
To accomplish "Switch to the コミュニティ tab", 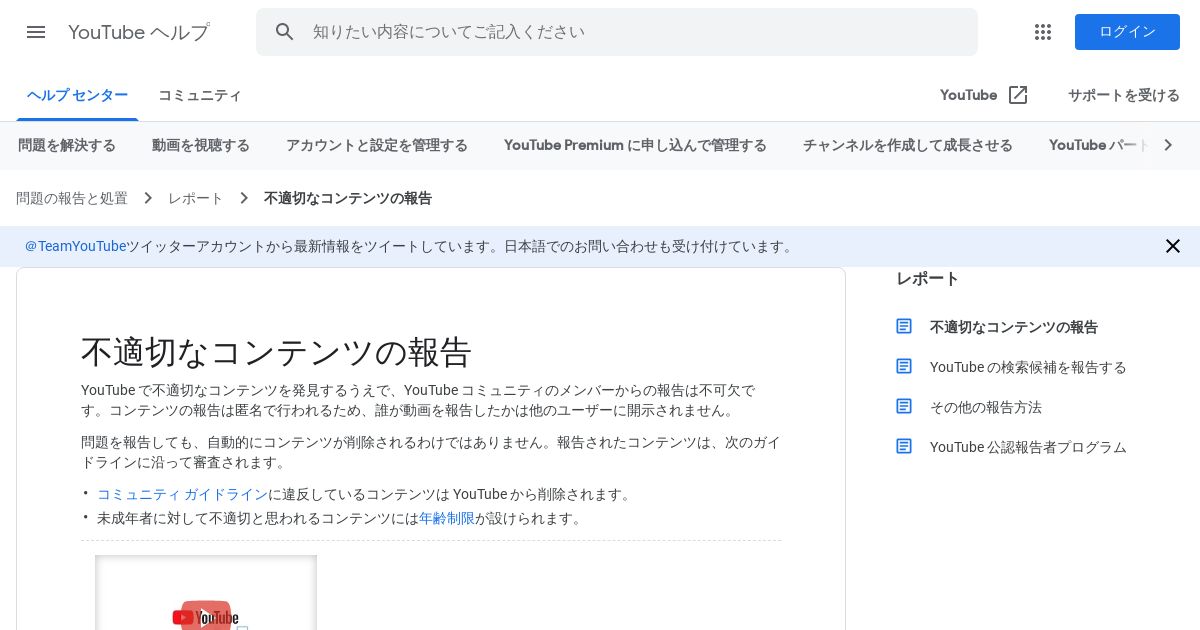I will (x=200, y=95).
